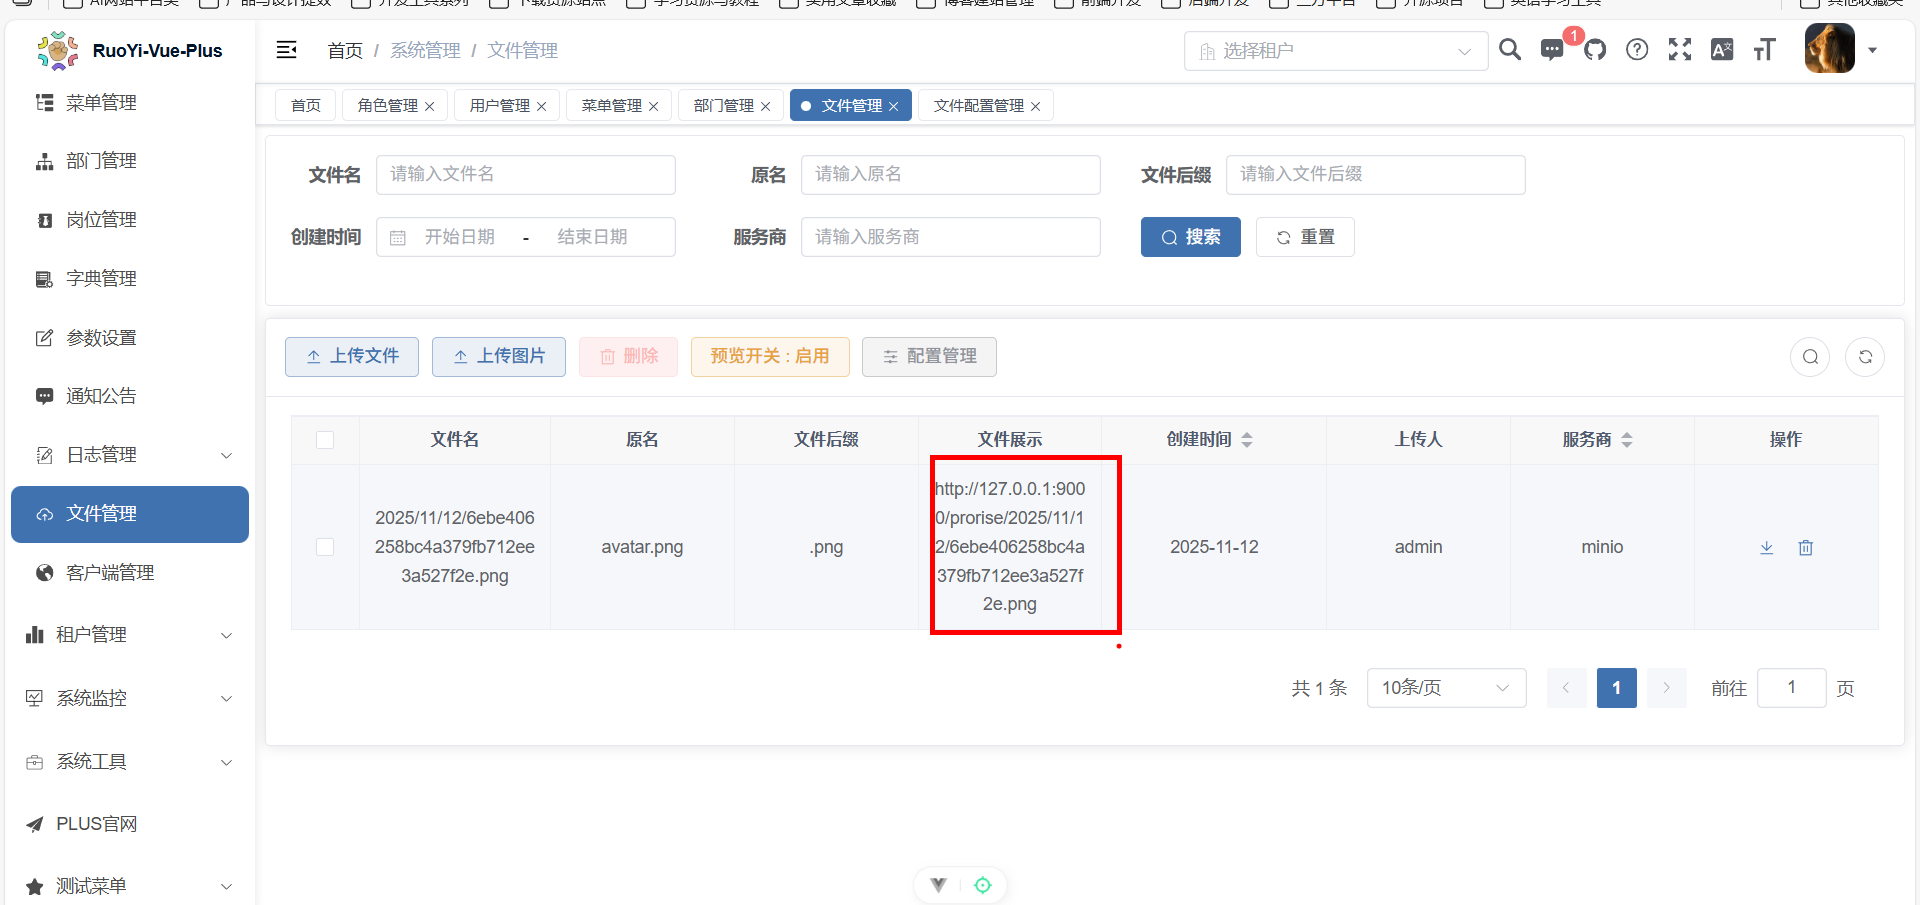Focus the 文件名 input field

pyautogui.click(x=525, y=175)
